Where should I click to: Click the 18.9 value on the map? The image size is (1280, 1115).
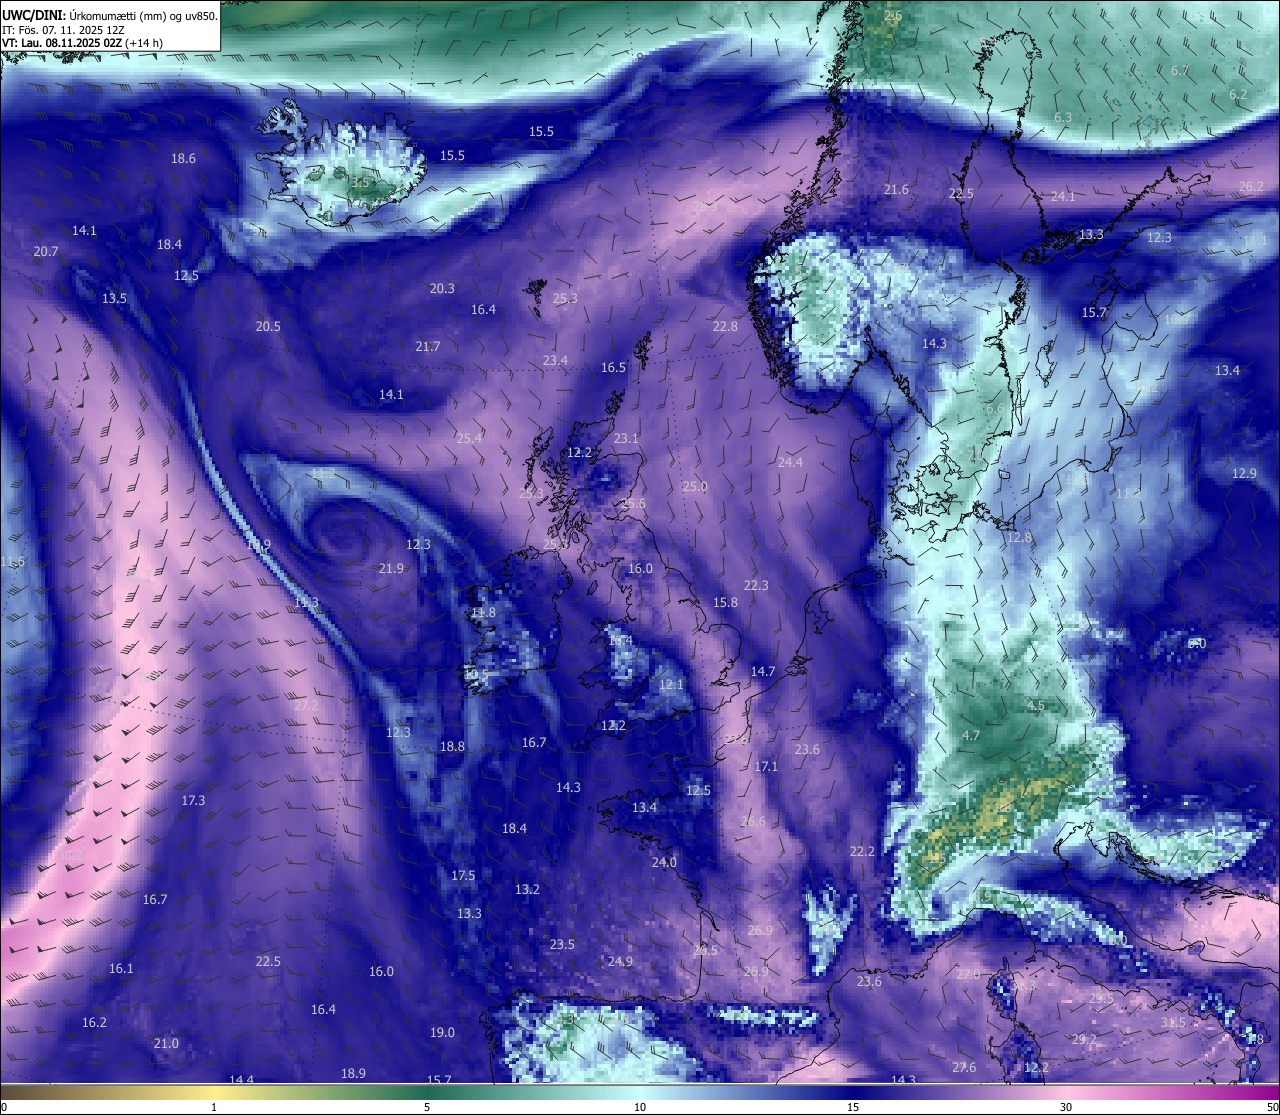[x=353, y=1073]
